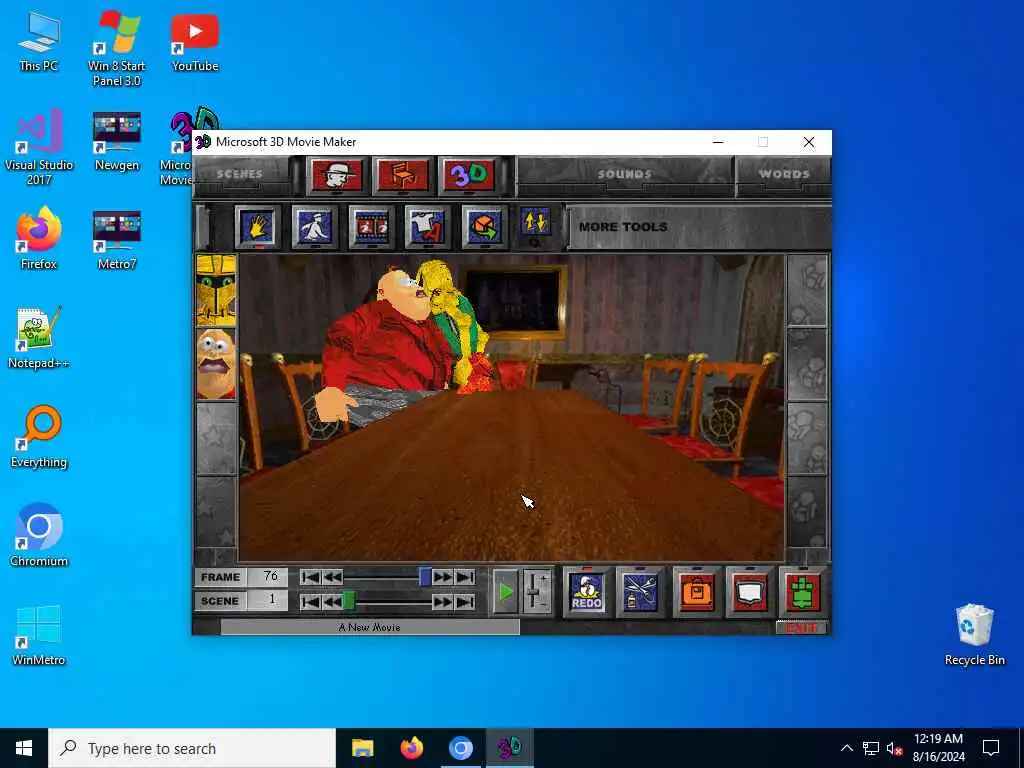Image resolution: width=1024 pixels, height=768 pixels.
Task: Open the Chromium desktop shortcut
Action: 39,536
